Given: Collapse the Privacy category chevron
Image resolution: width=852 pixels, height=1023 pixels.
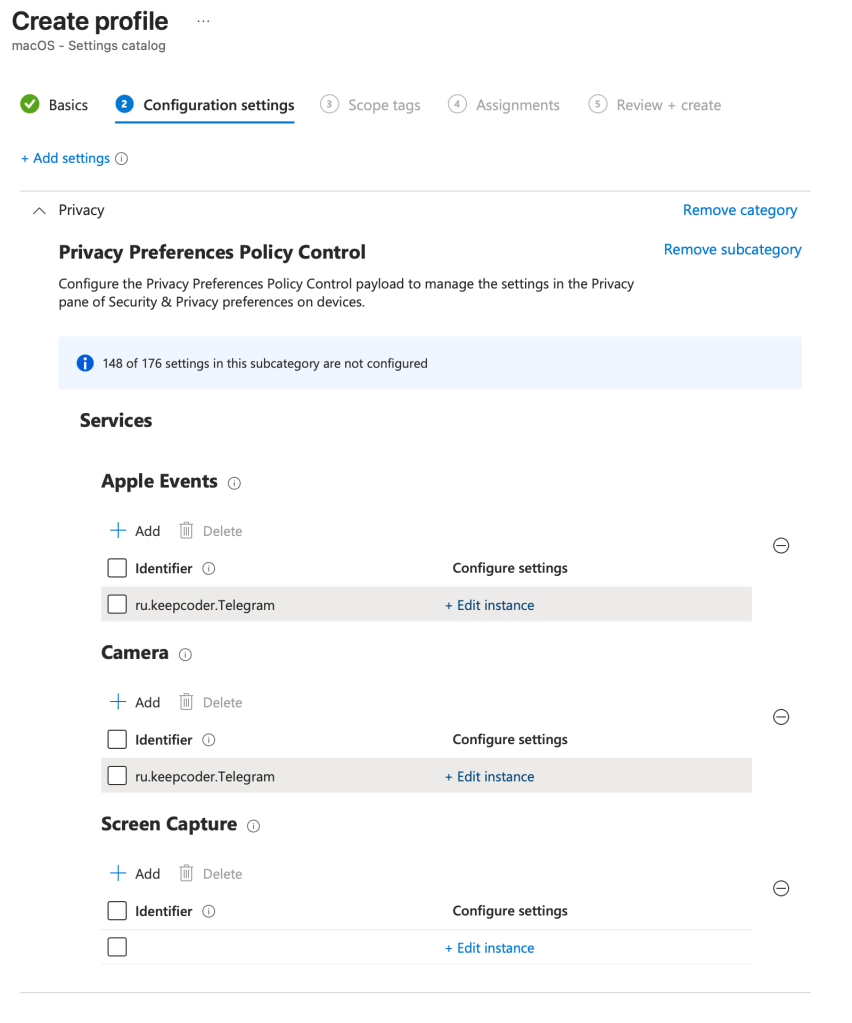Looking at the screenshot, I should [x=39, y=211].
